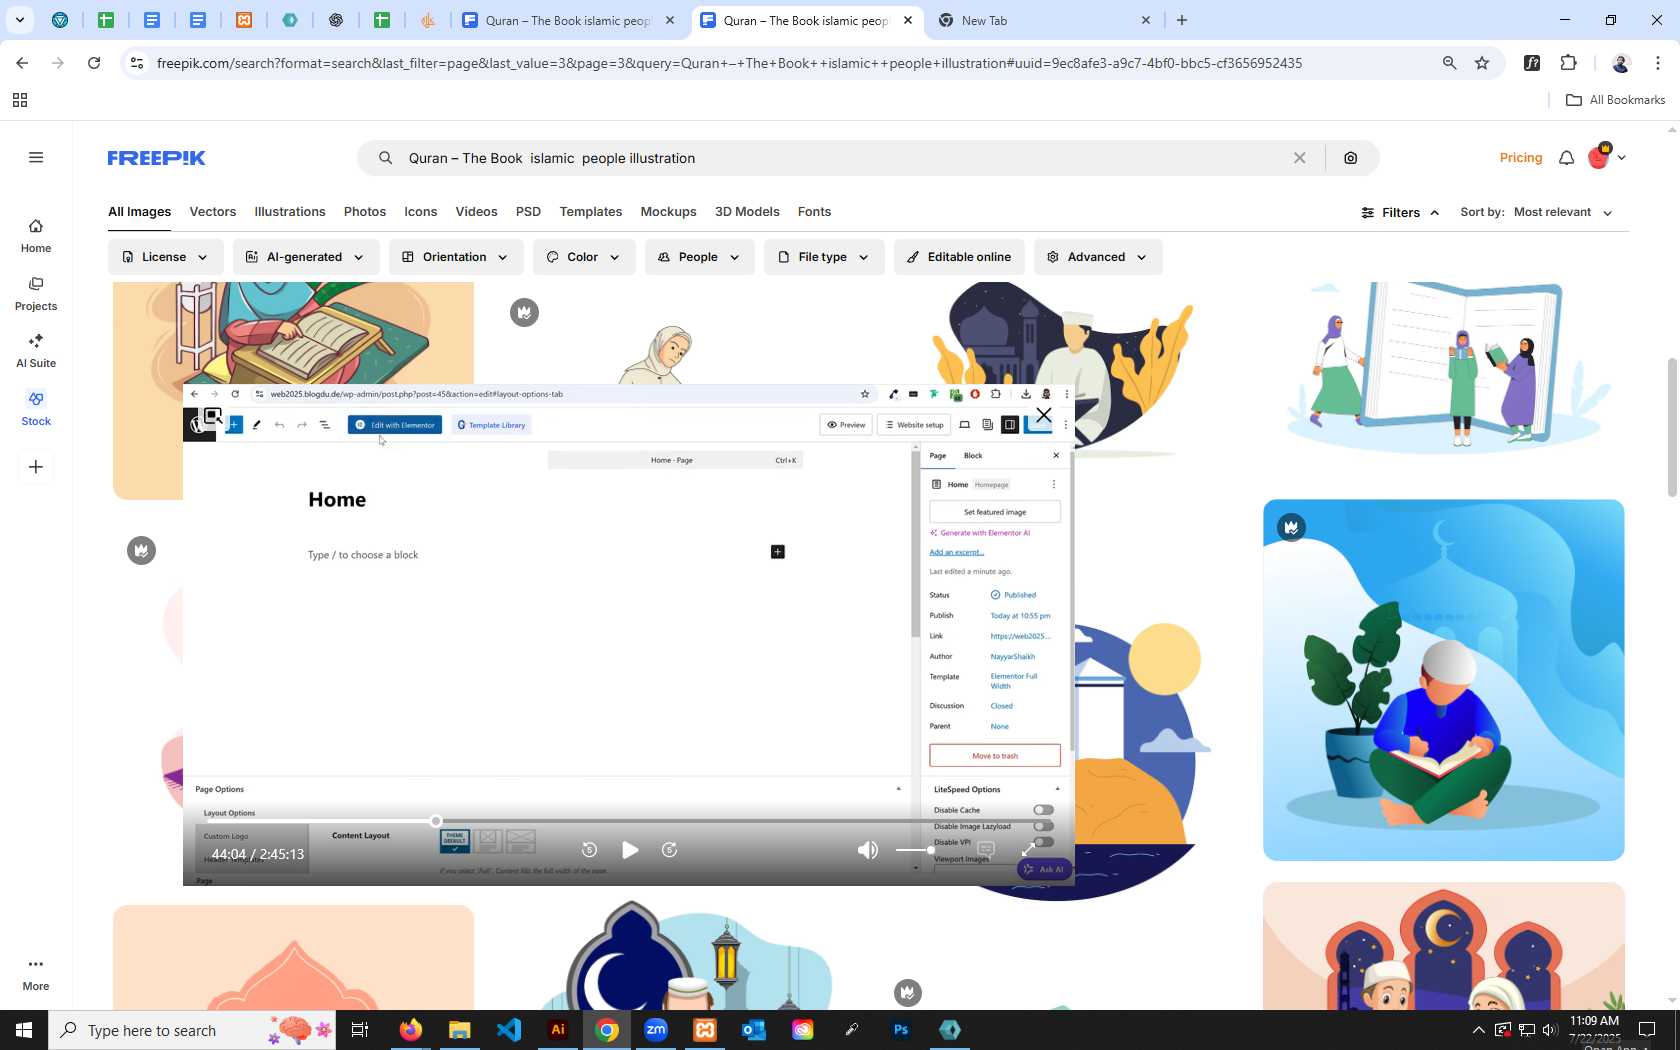The height and width of the screenshot is (1050, 1680).
Task: Open Windows Start menu
Action: 24,1030
